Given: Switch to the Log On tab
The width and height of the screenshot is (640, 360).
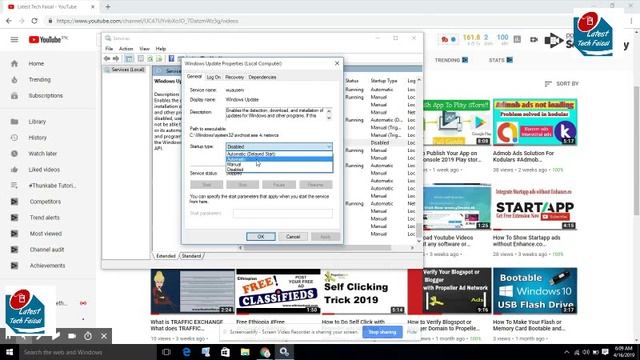Looking at the screenshot, I should coord(213,77).
